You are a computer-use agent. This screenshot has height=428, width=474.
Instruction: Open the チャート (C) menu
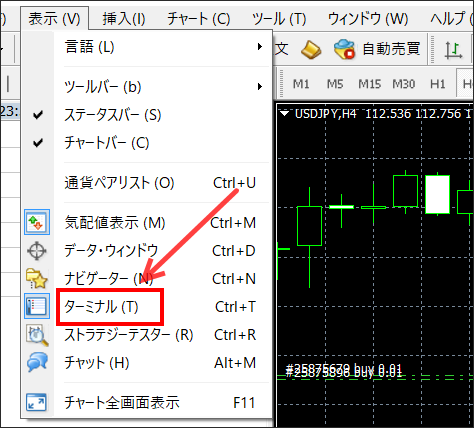[199, 19]
